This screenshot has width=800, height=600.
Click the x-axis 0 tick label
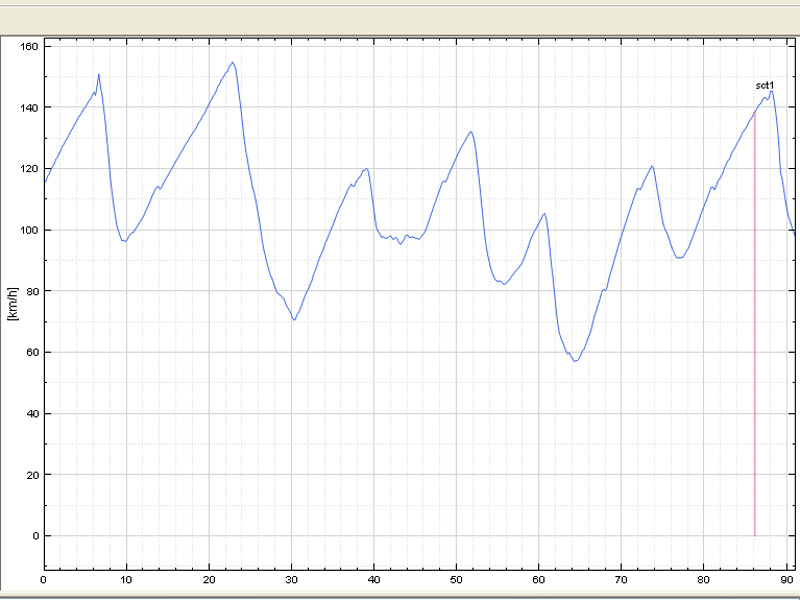[43, 580]
